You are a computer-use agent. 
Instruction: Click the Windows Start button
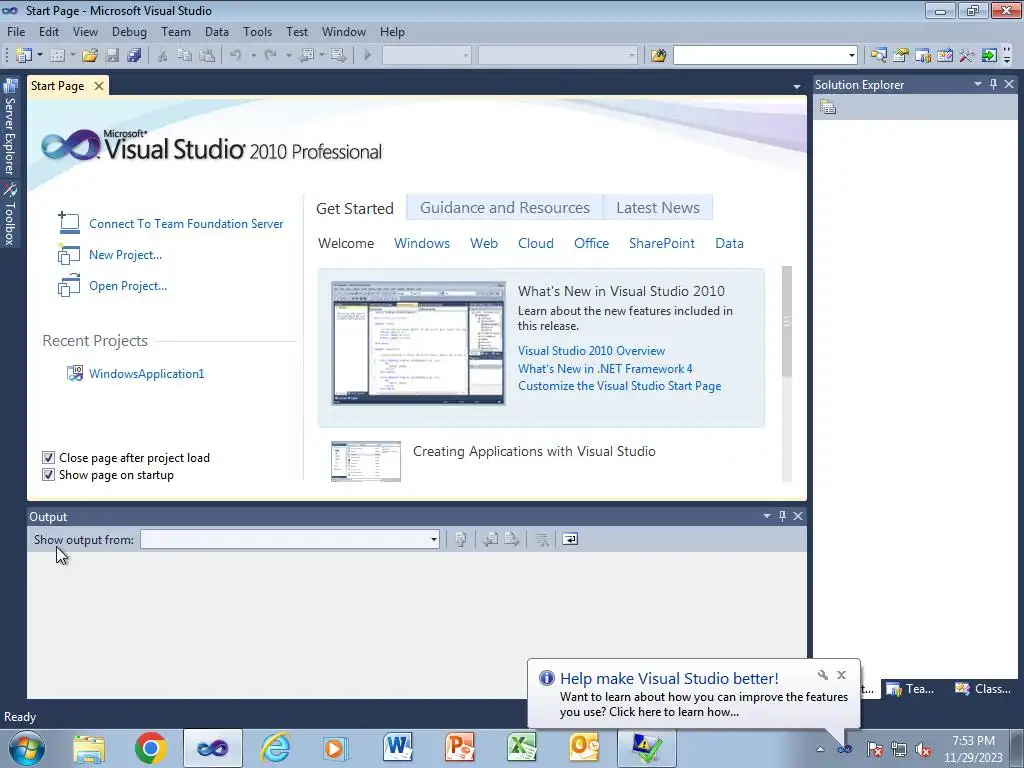pyautogui.click(x=27, y=748)
